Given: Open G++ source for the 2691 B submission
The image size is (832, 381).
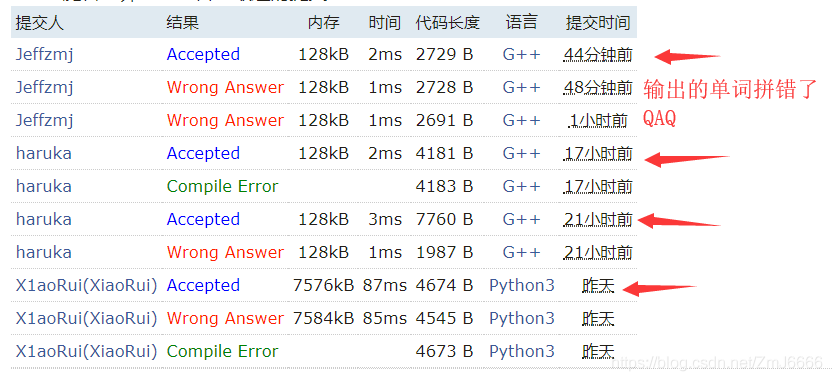Looking at the screenshot, I should 522,120.
